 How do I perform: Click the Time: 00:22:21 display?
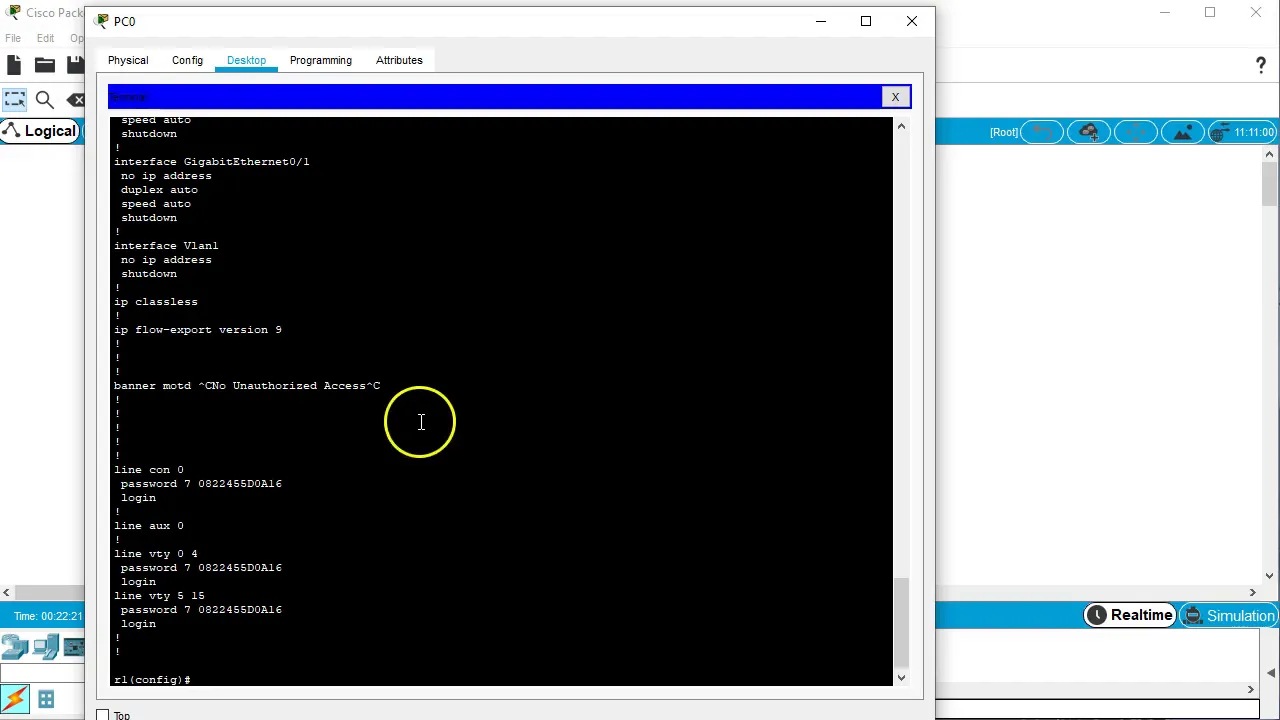[48, 616]
